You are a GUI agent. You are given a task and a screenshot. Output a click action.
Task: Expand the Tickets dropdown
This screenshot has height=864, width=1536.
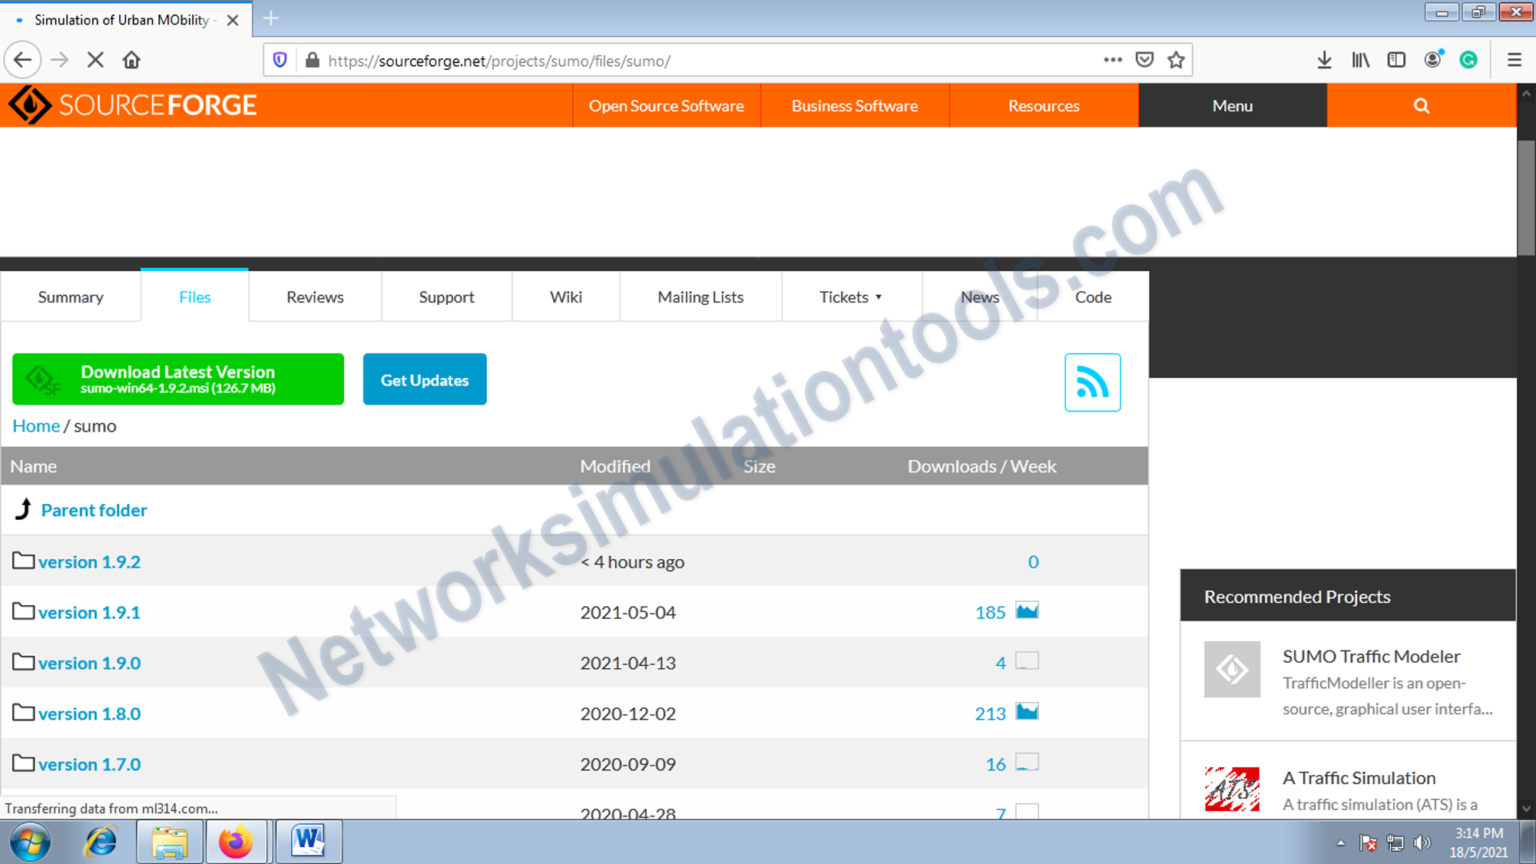[x=851, y=297]
